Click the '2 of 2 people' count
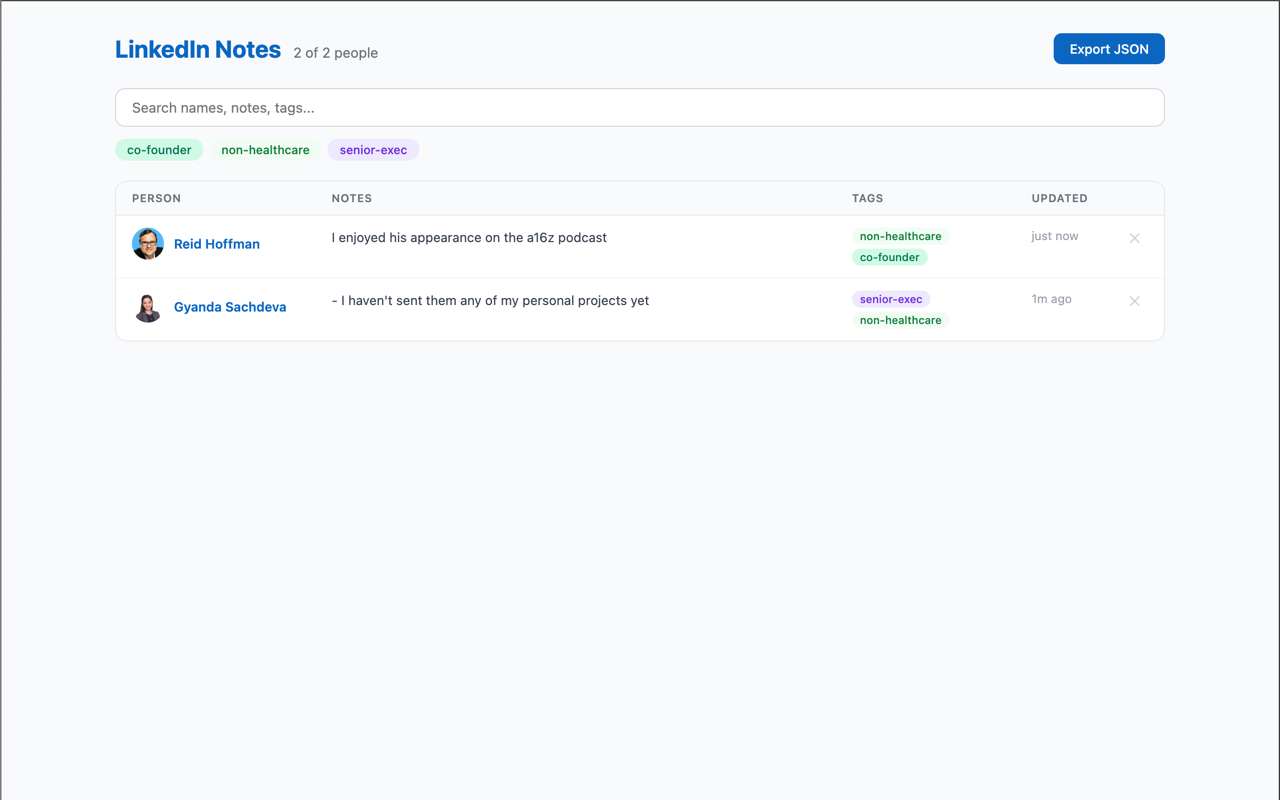Viewport: 1280px width, 800px height. 336,53
